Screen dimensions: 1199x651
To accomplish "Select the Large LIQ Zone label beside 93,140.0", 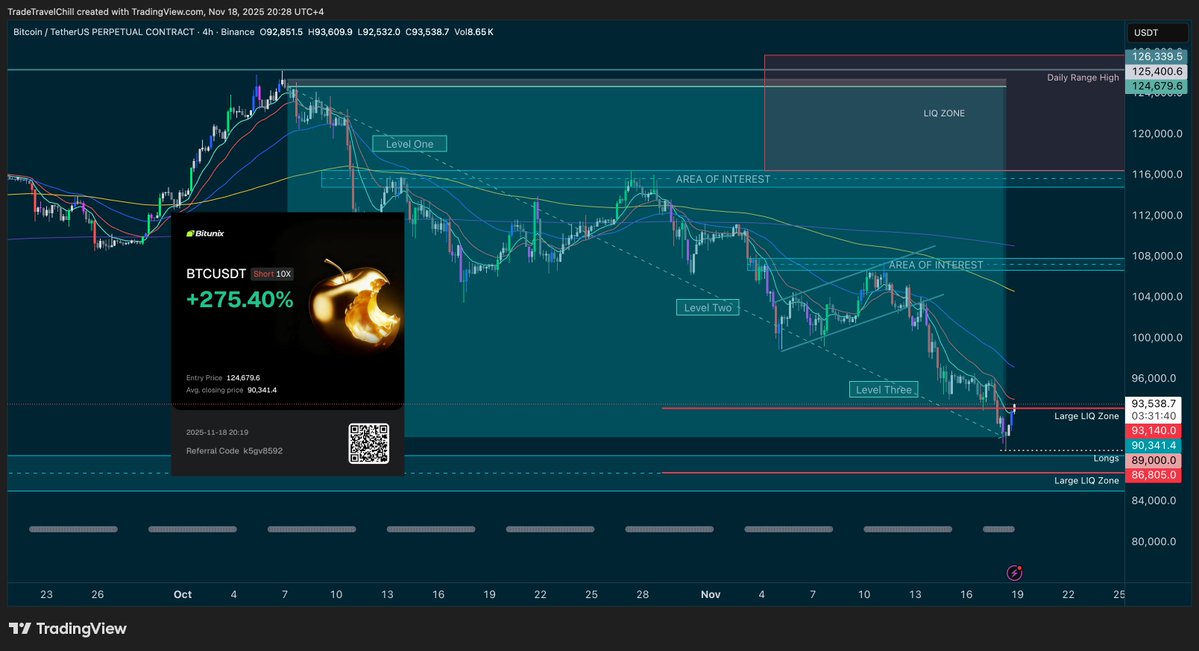I will [x=1086, y=416].
